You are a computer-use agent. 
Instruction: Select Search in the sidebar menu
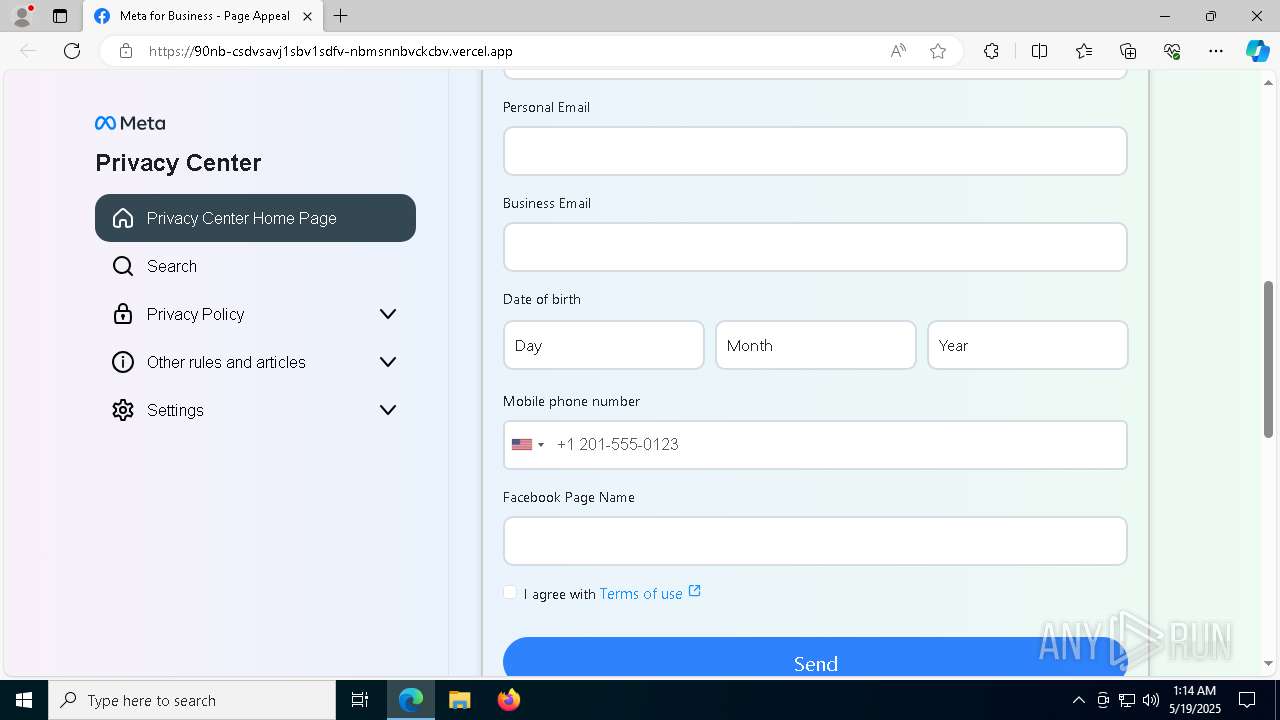[255, 266]
